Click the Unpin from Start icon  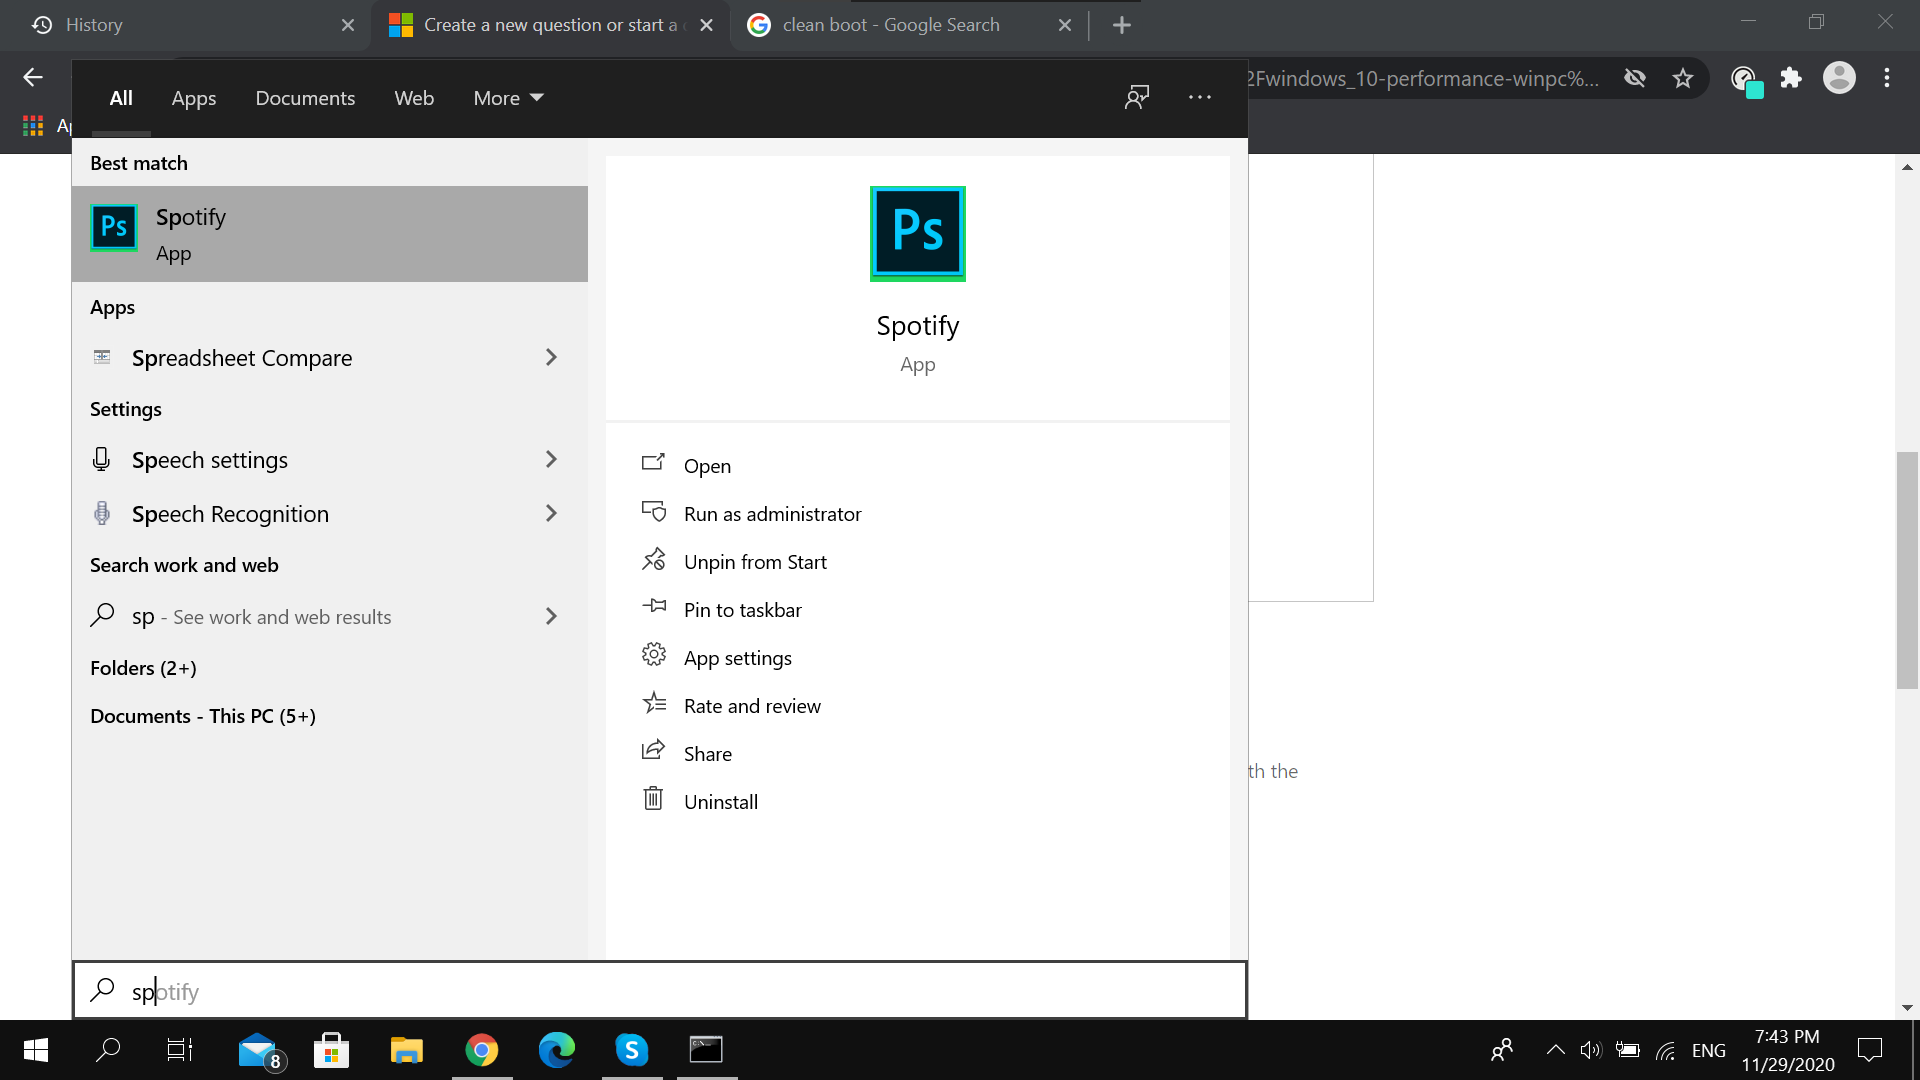[x=653, y=559]
